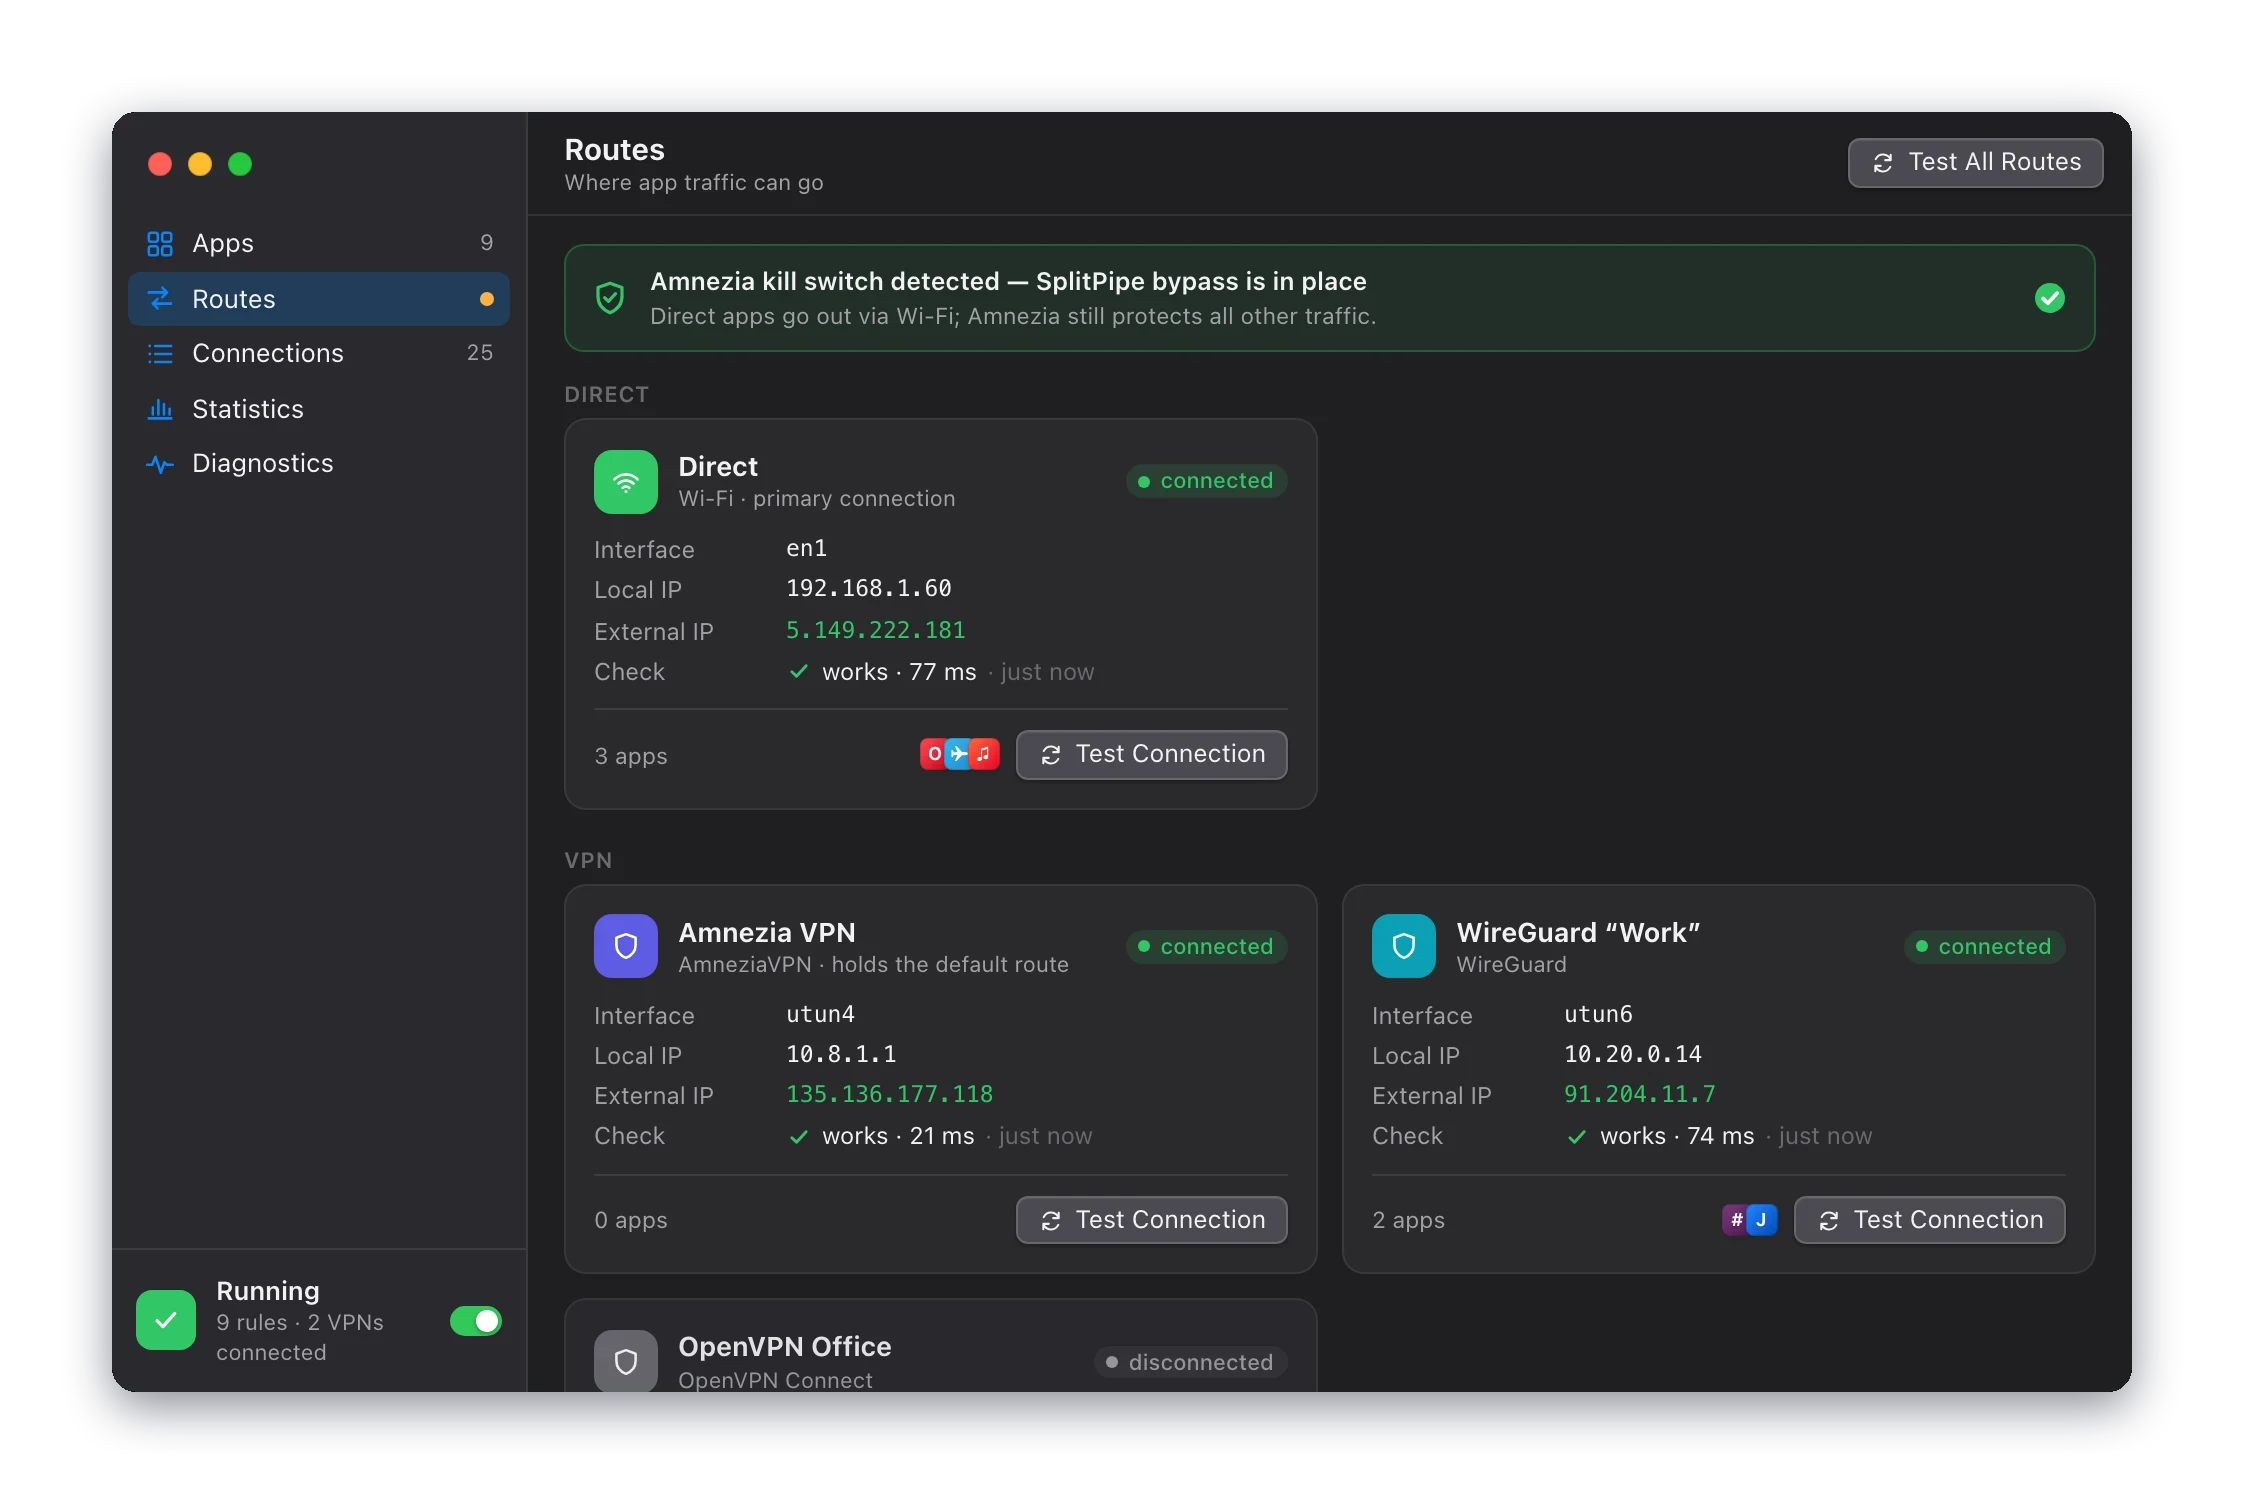Click the "Wi-Fi · primary connection" subtitle
Viewport: 2244px width, 1504px height.
pyautogui.click(x=816, y=498)
